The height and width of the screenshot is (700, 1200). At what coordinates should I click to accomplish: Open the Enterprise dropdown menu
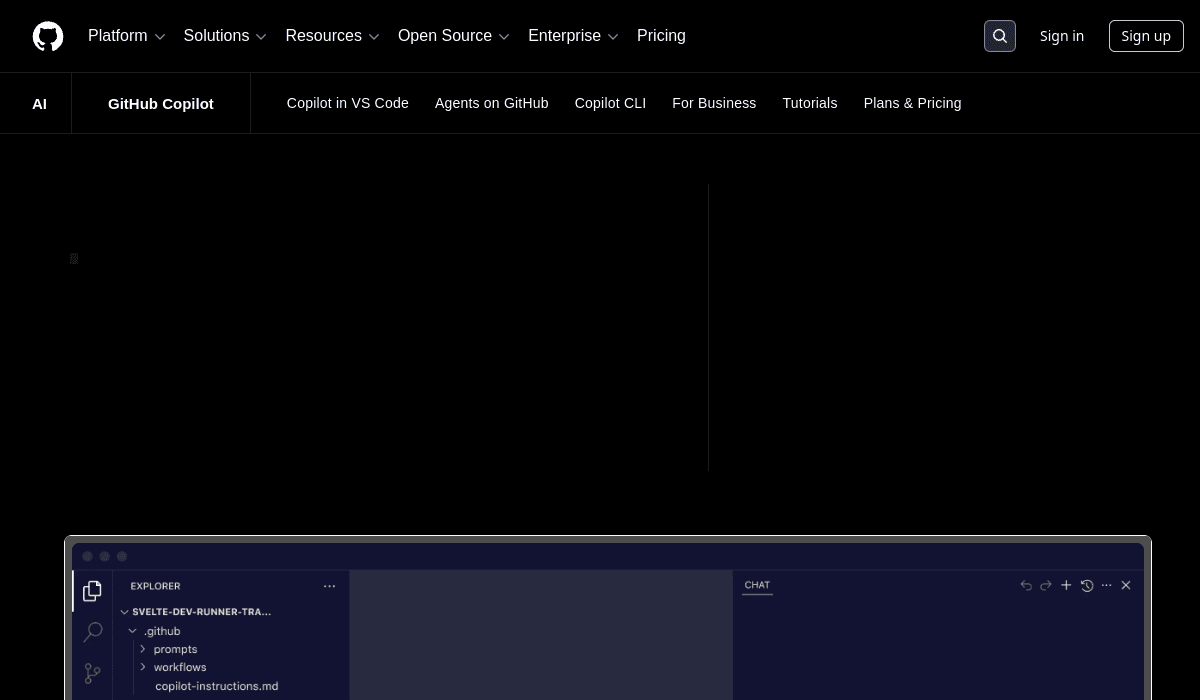(573, 36)
